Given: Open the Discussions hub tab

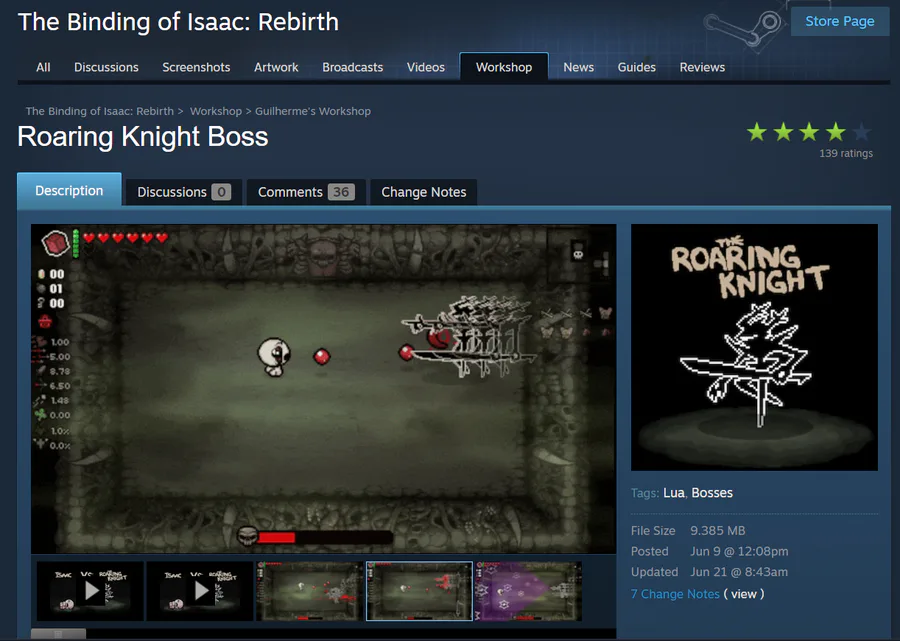Looking at the screenshot, I should 106,67.
